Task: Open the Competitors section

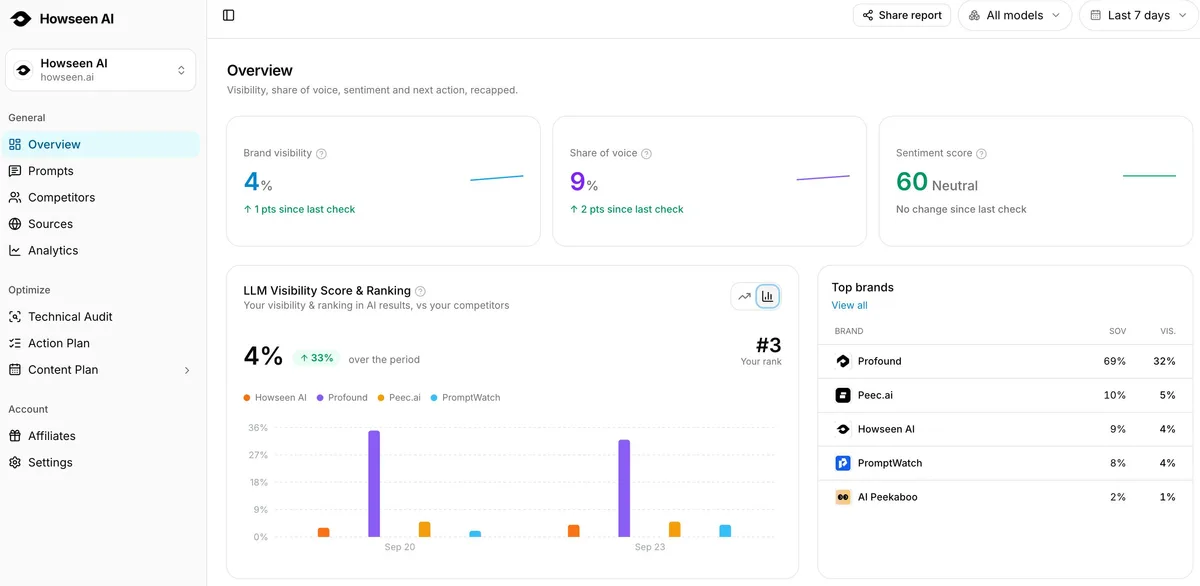Action: tap(100, 197)
